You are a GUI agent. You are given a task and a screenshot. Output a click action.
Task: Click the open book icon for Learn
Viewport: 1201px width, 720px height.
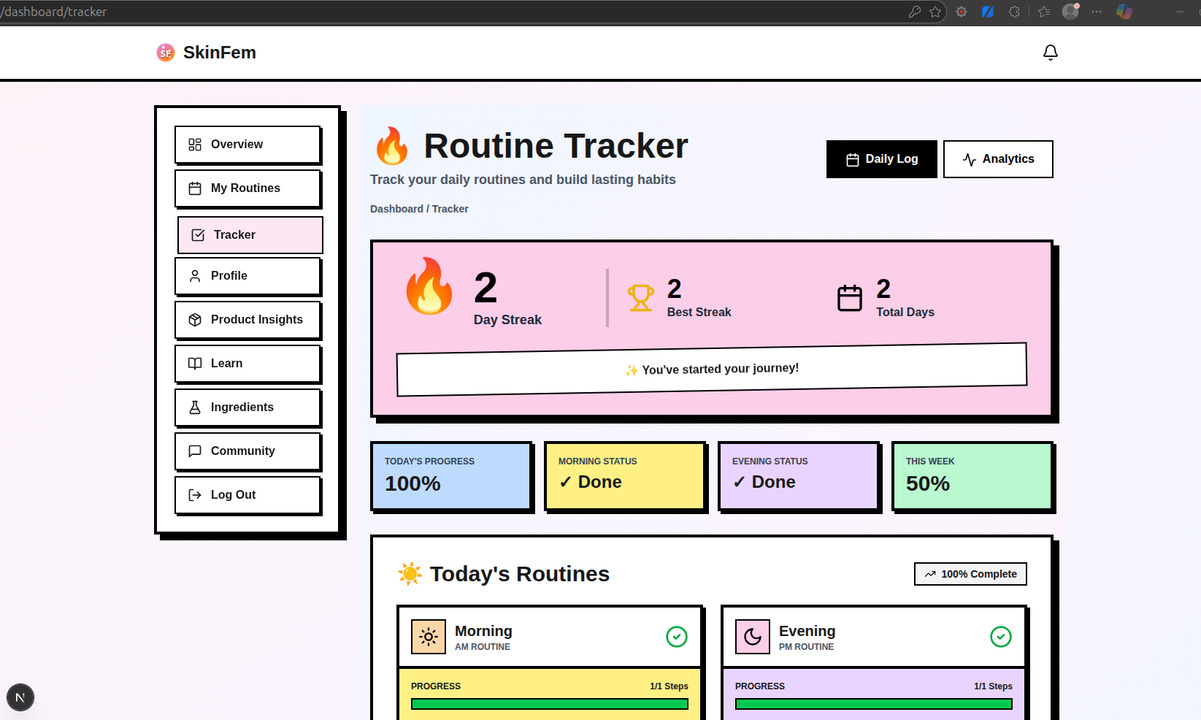(x=195, y=363)
